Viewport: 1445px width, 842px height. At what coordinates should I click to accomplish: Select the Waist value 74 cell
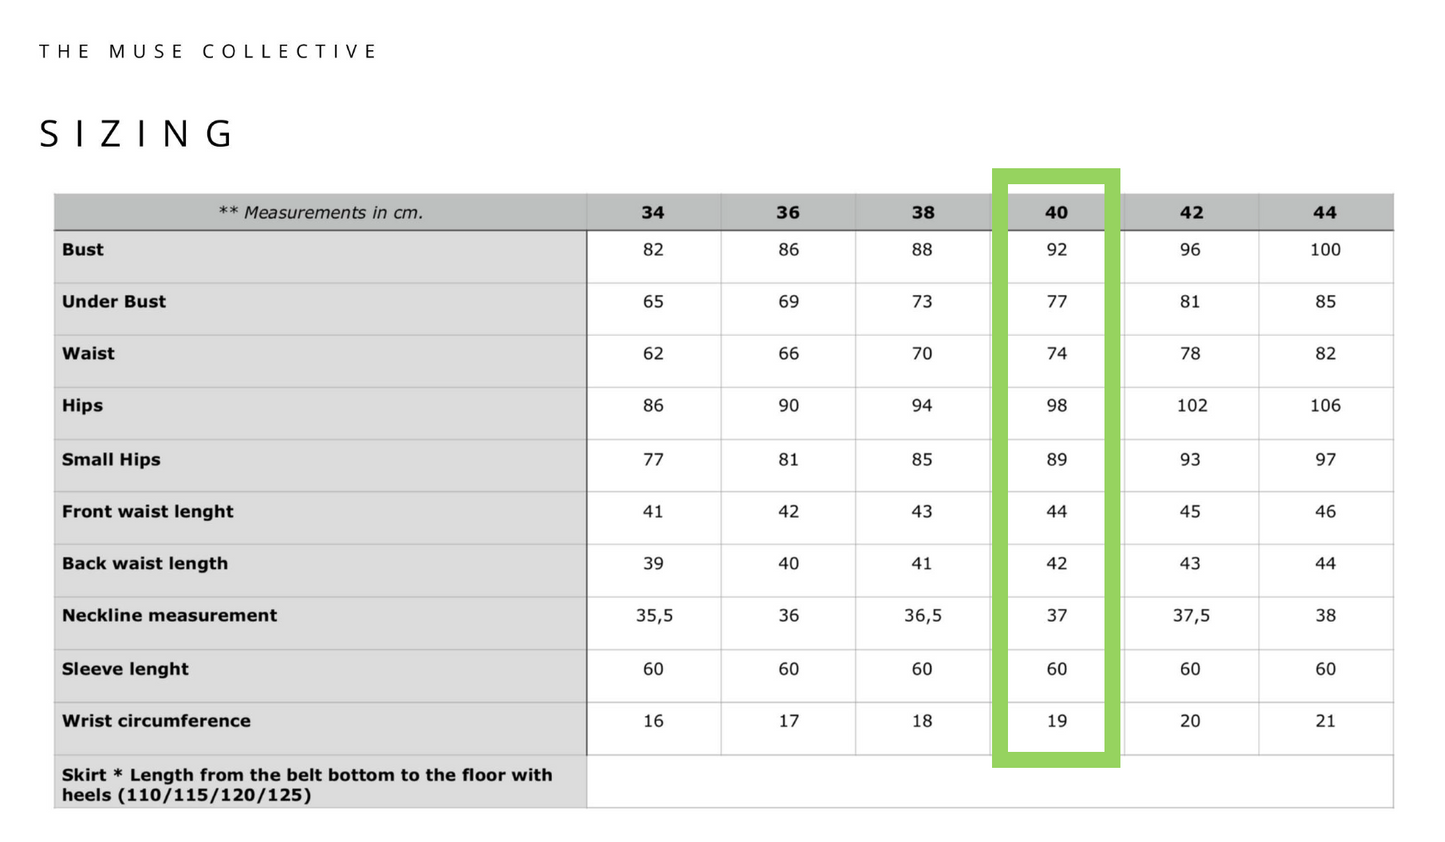point(1057,353)
